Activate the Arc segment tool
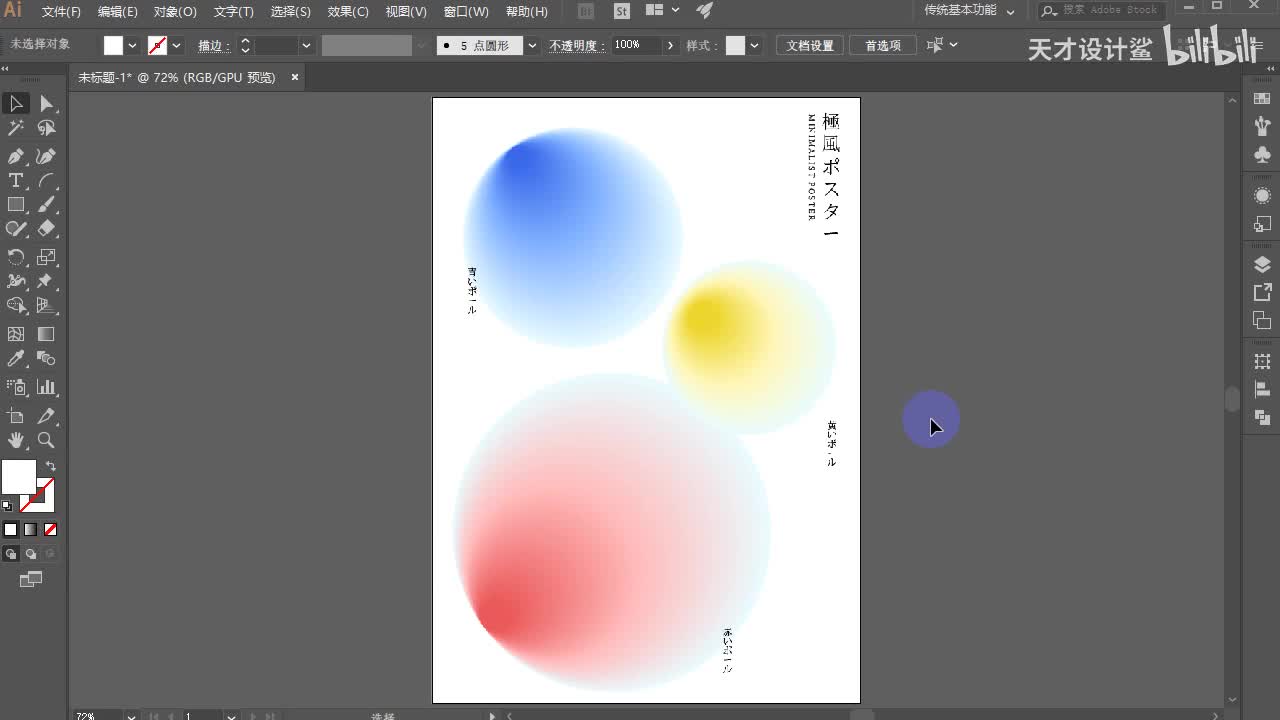This screenshot has width=1280, height=720. tap(46, 181)
